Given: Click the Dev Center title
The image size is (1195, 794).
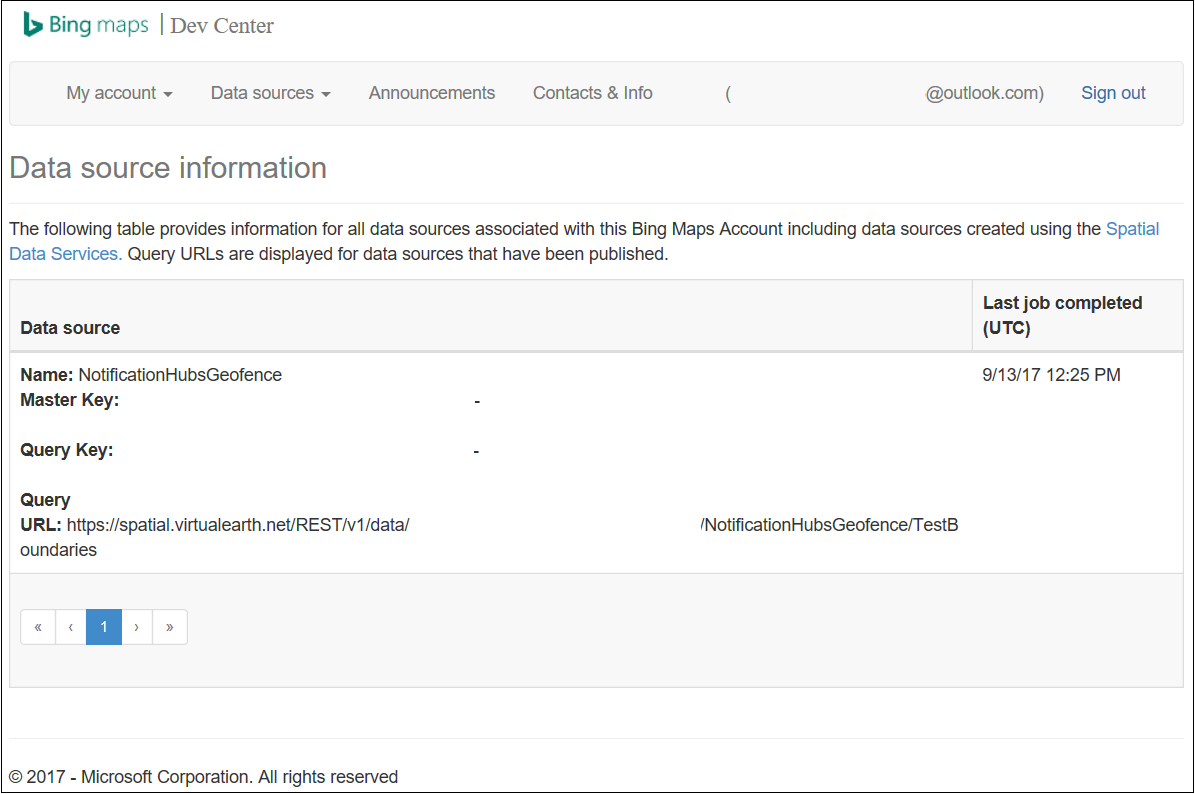Looking at the screenshot, I should (x=221, y=25).
